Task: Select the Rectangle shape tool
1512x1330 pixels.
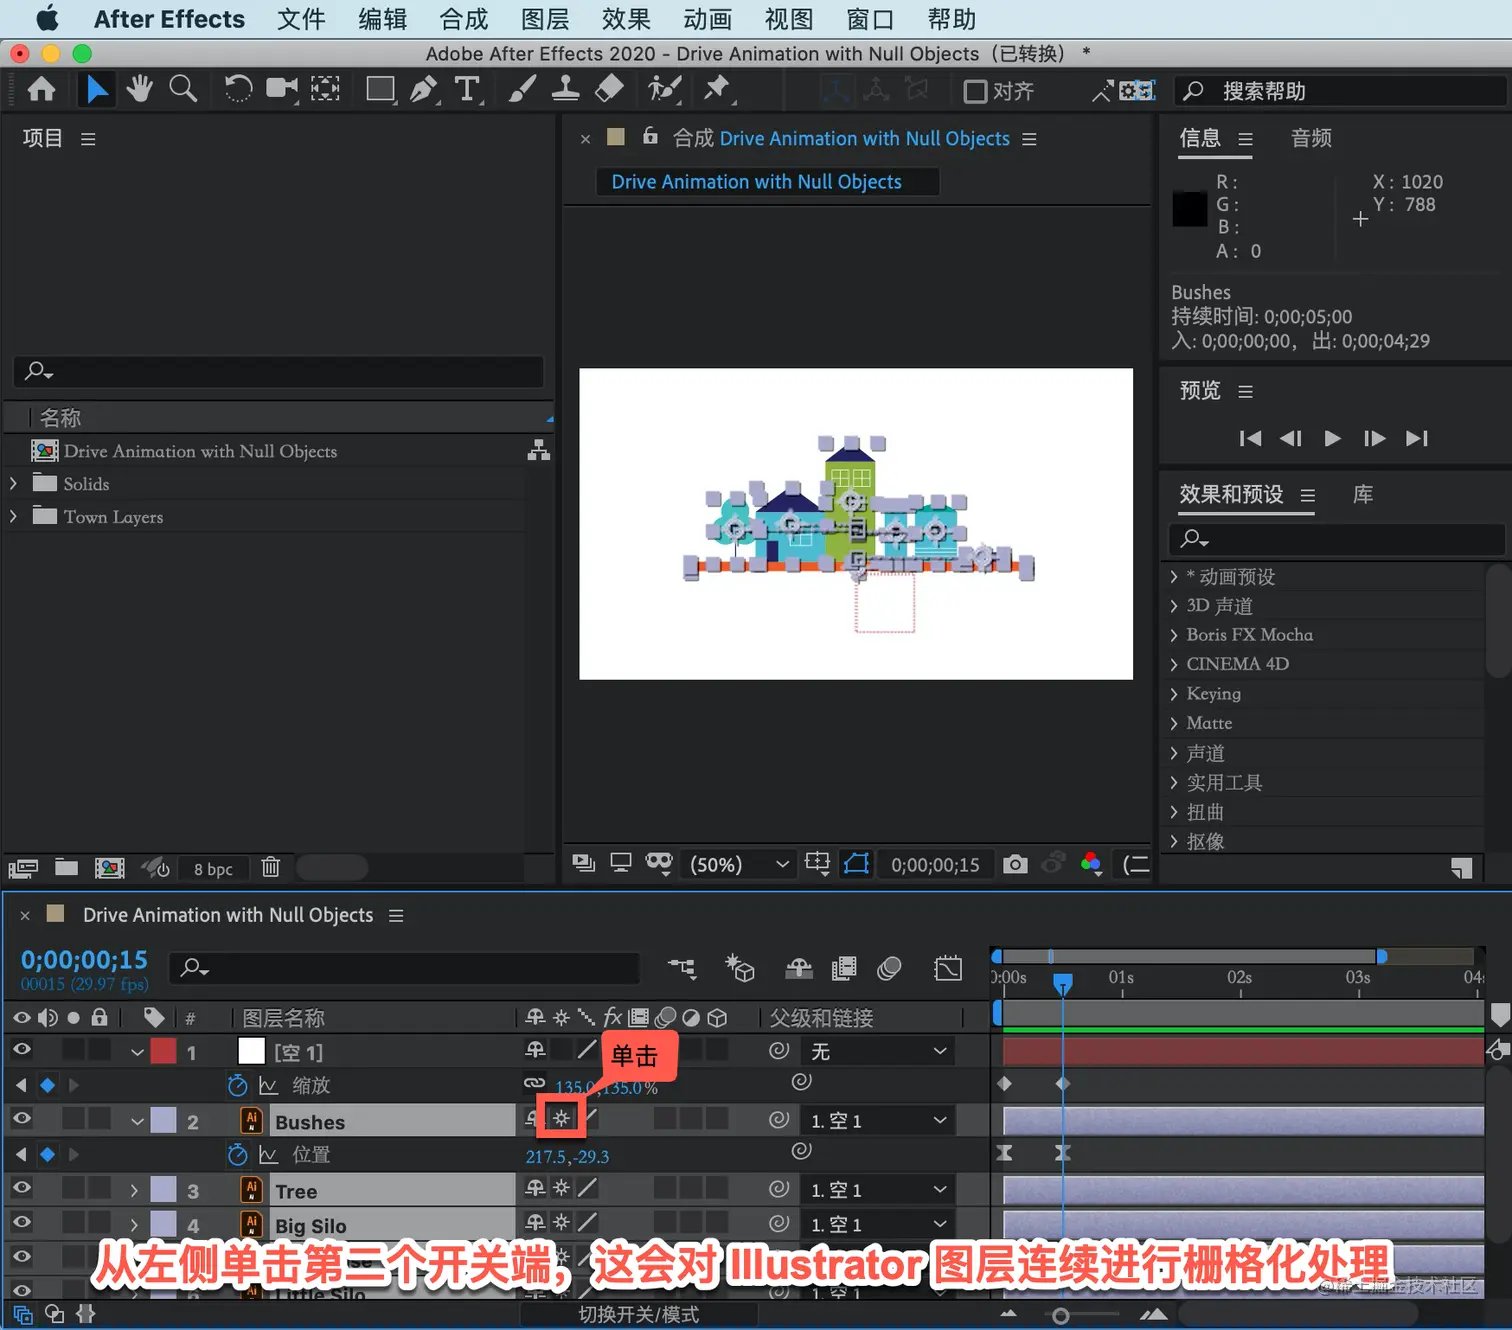Action: click(380, 90)
